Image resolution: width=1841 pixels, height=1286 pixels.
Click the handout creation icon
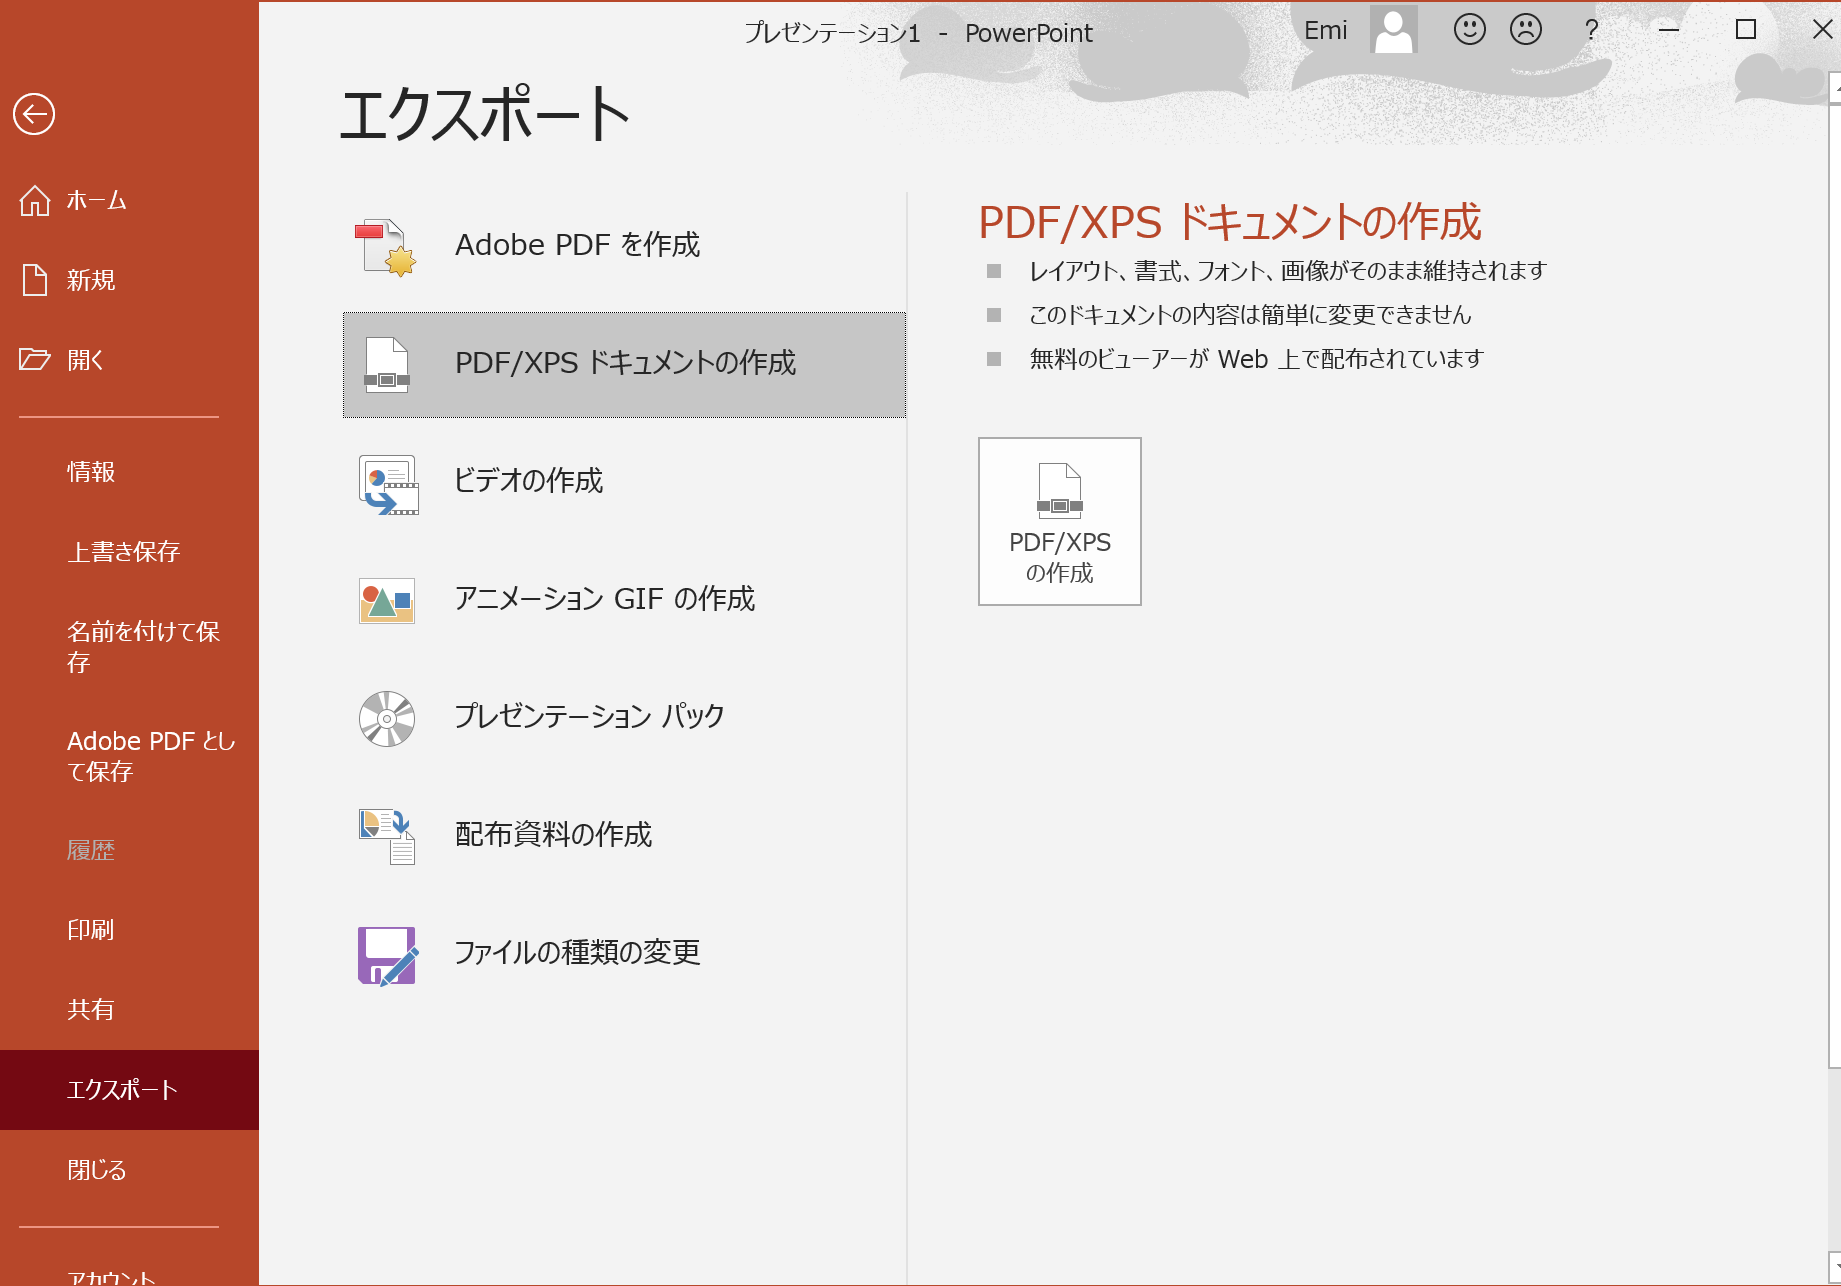pyautogui.click(x=387, y=836)
